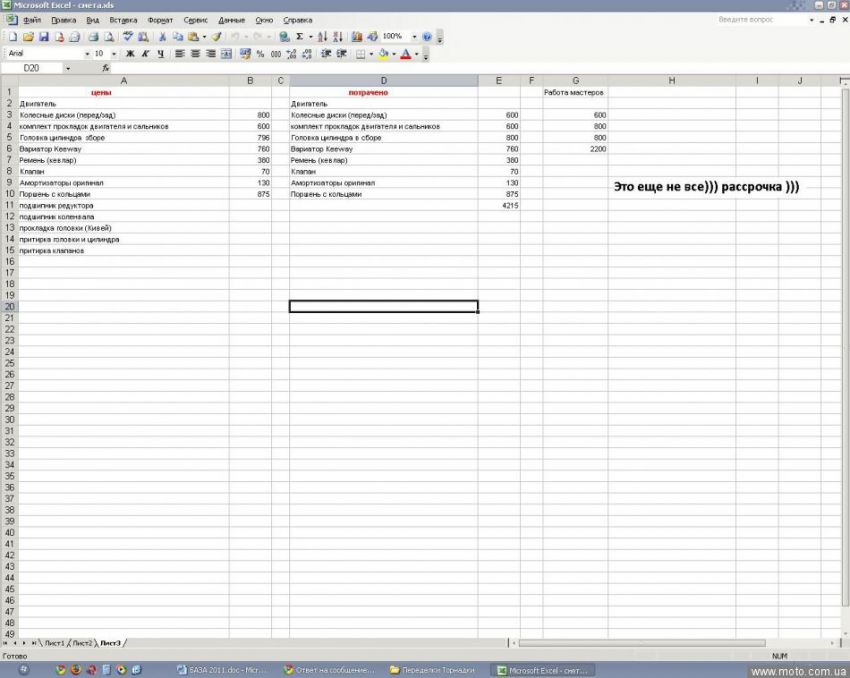The height and width of the screenshot is (678, 850).
Task: Select the Format Painter brush icon
Action: (x=215, y=37)
